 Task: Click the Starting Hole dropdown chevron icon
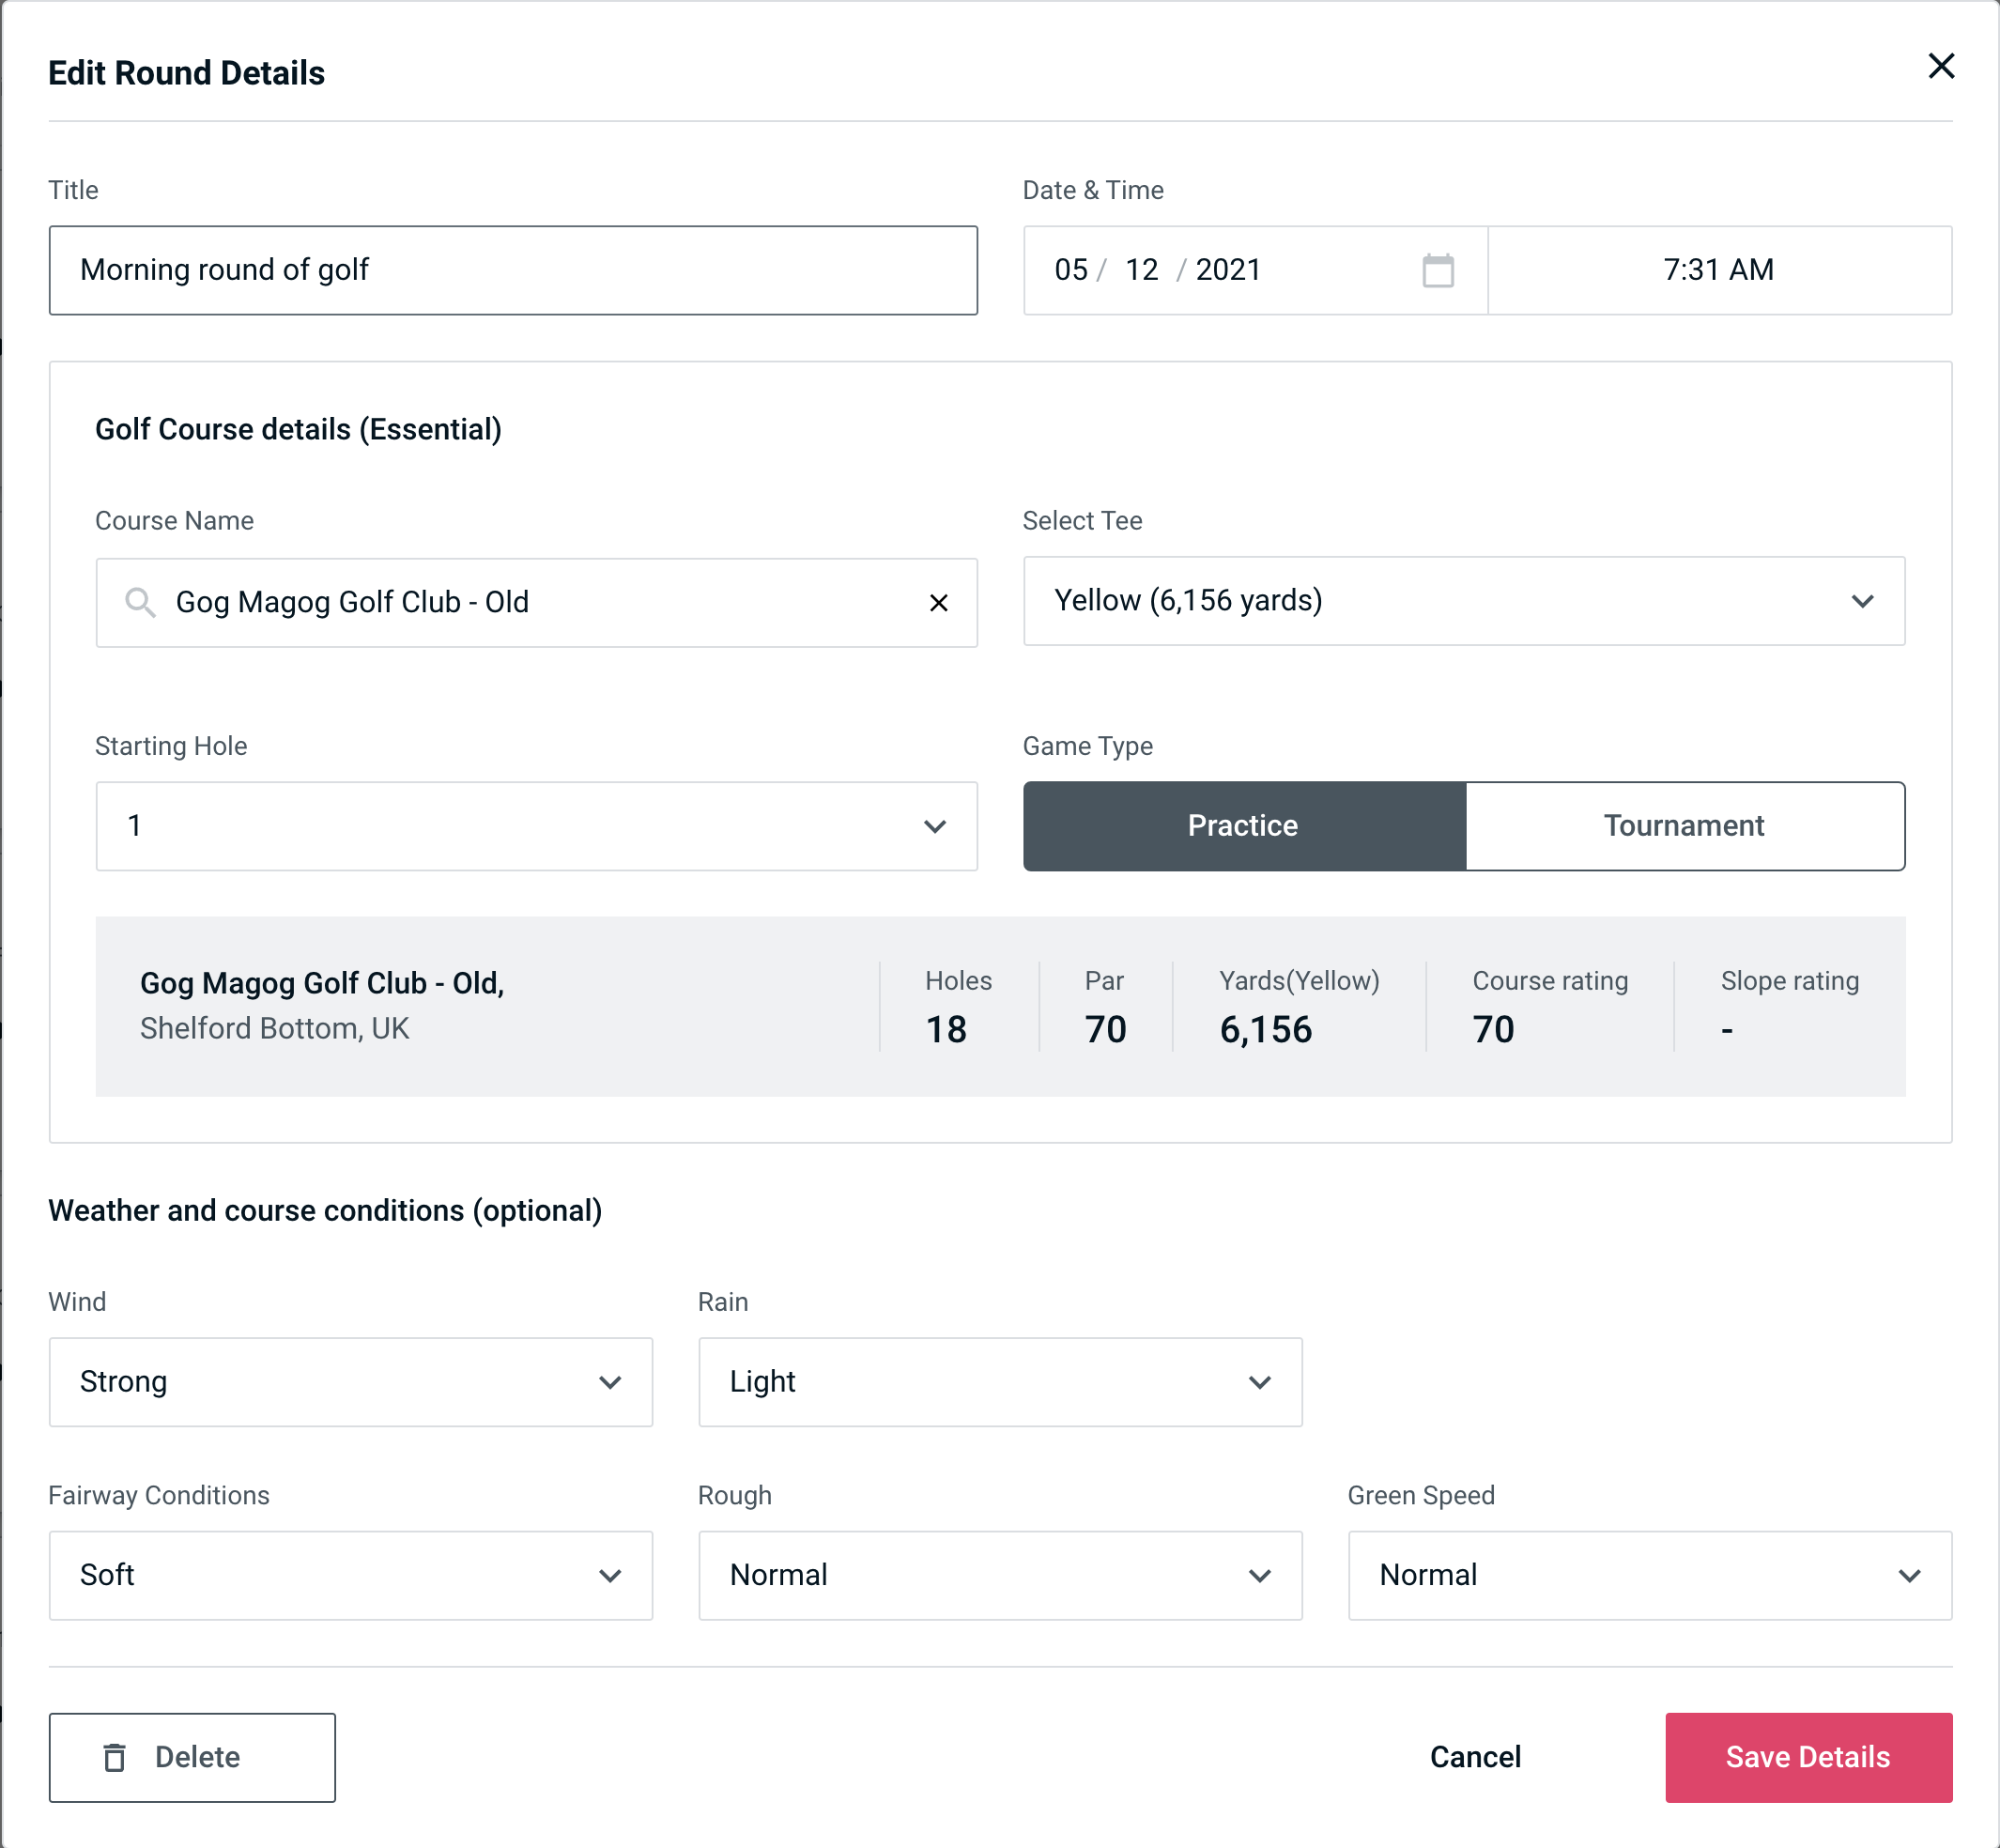pos(937,825)
